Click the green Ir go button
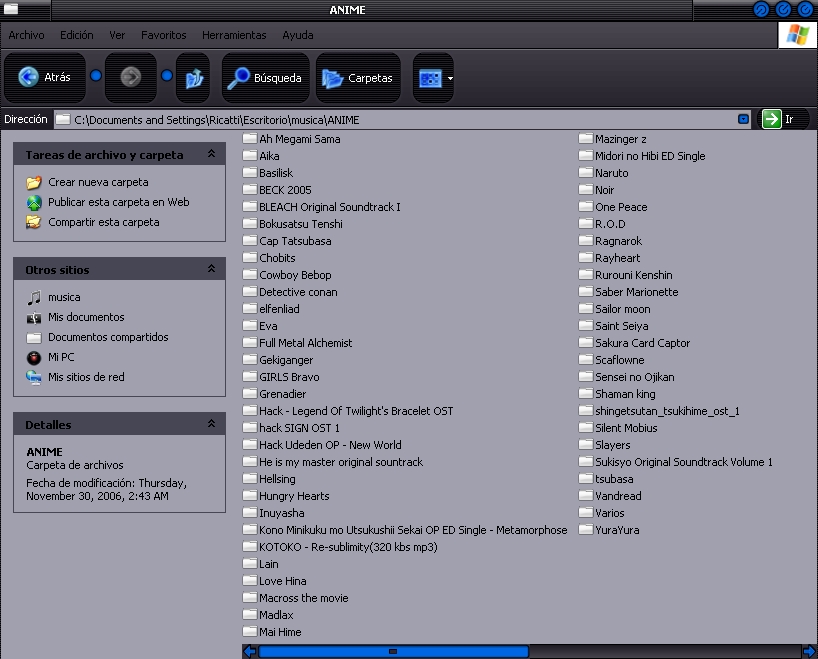The image size is (818, 659). 771,119
